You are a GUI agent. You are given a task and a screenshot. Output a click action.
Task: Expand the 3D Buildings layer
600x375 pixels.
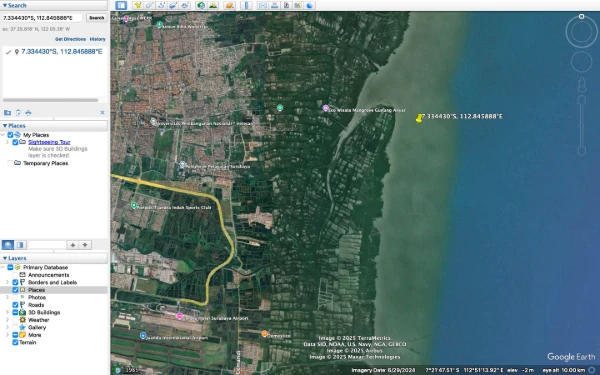7,312
